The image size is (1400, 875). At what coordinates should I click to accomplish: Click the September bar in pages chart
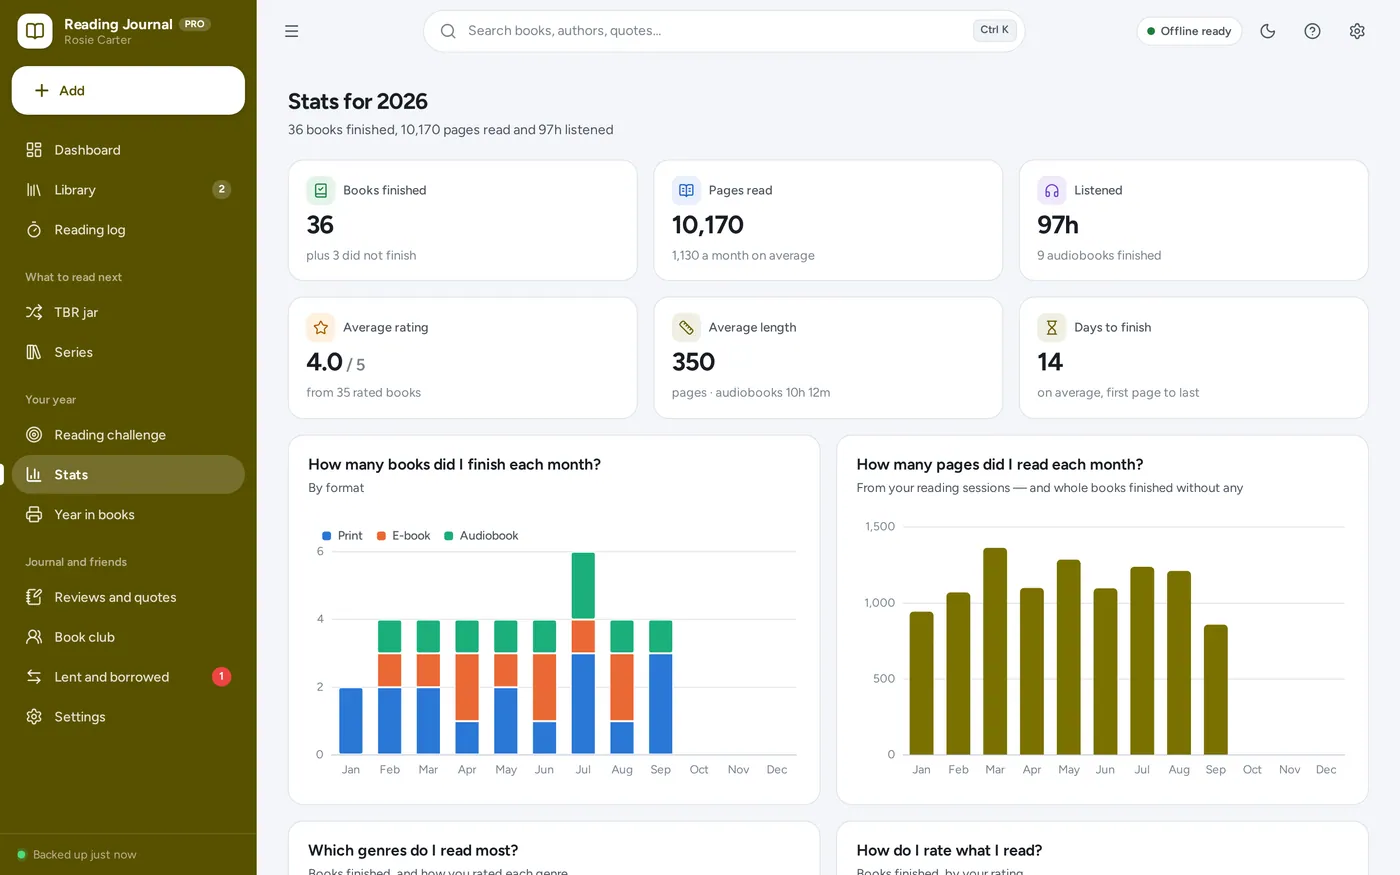coord(1216,690)
